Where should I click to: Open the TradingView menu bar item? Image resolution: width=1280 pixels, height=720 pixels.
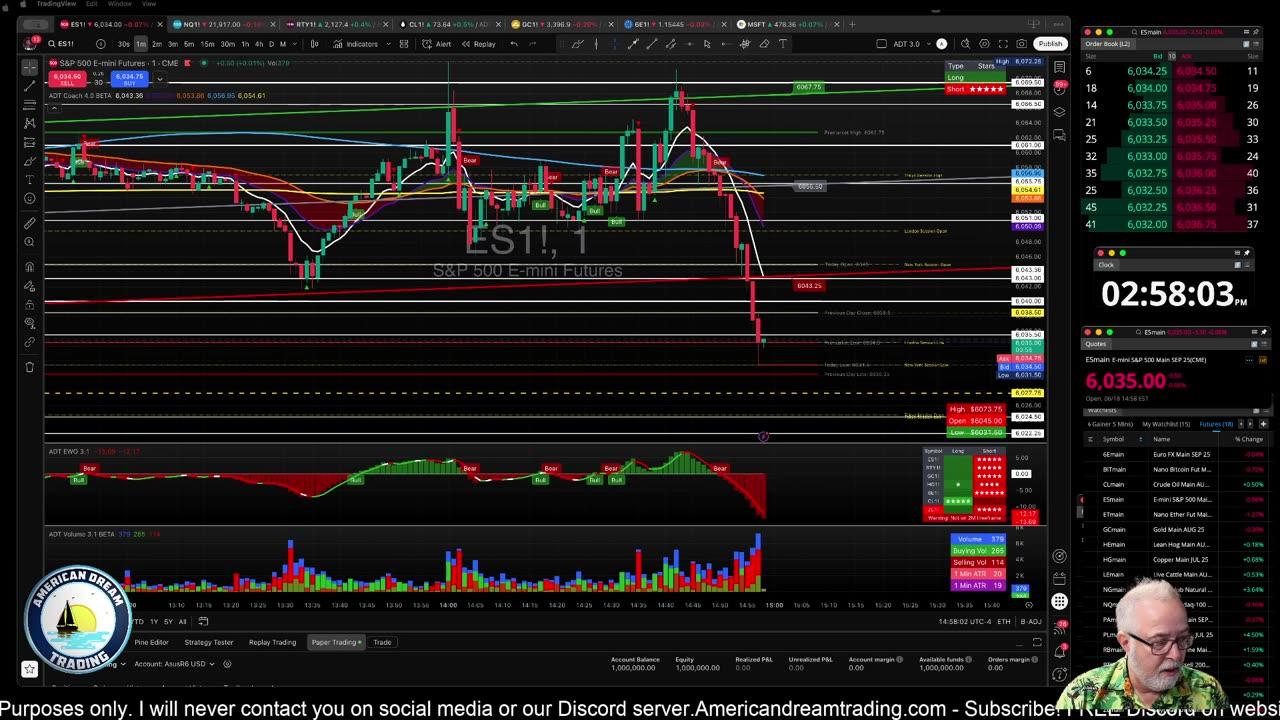(x=56, y=4)
